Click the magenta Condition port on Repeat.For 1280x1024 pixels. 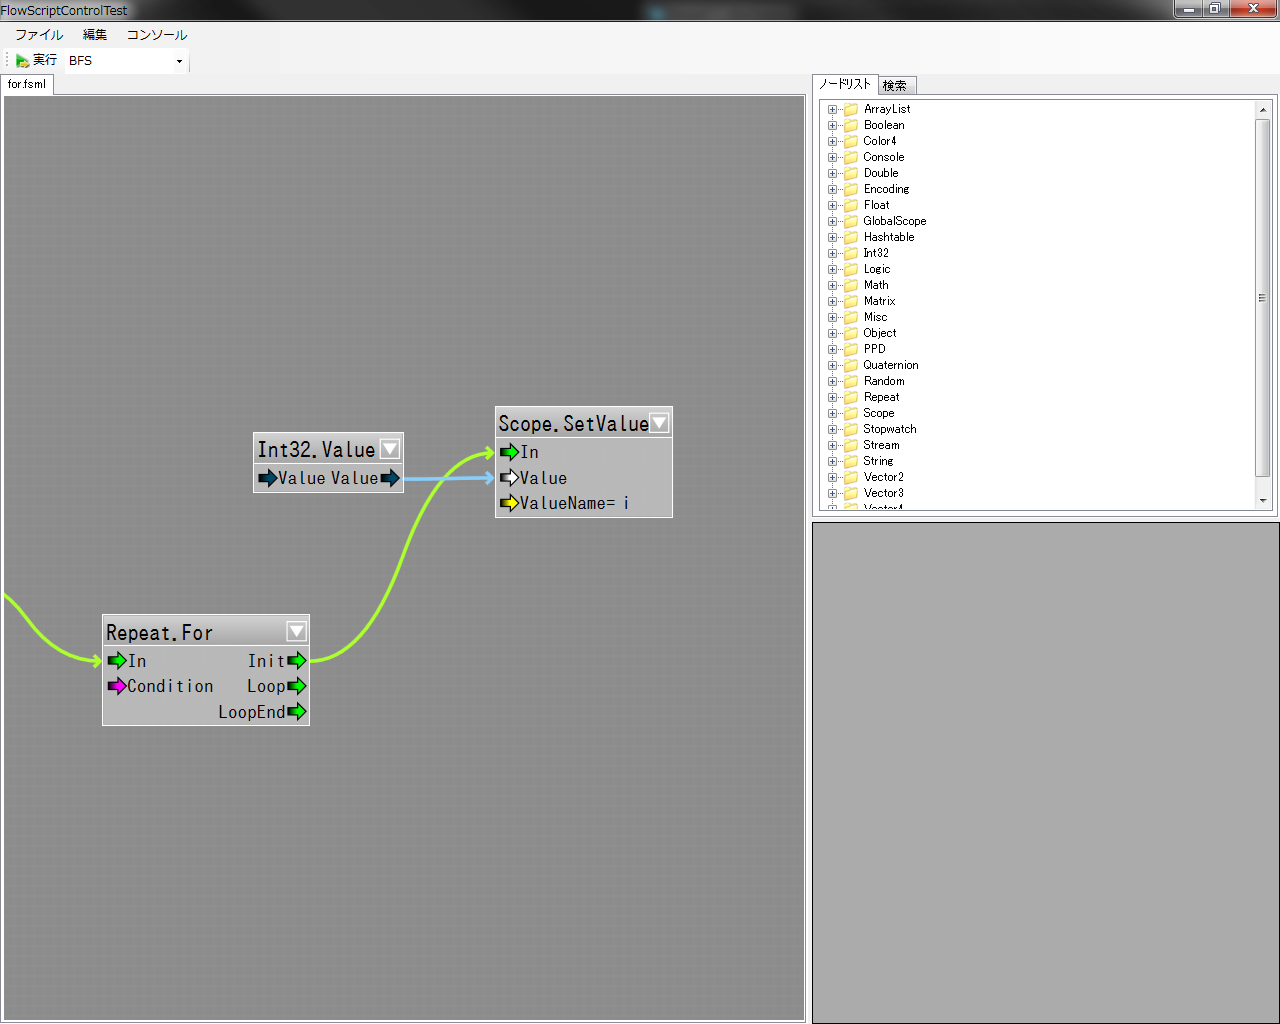(x=117, y=686)
